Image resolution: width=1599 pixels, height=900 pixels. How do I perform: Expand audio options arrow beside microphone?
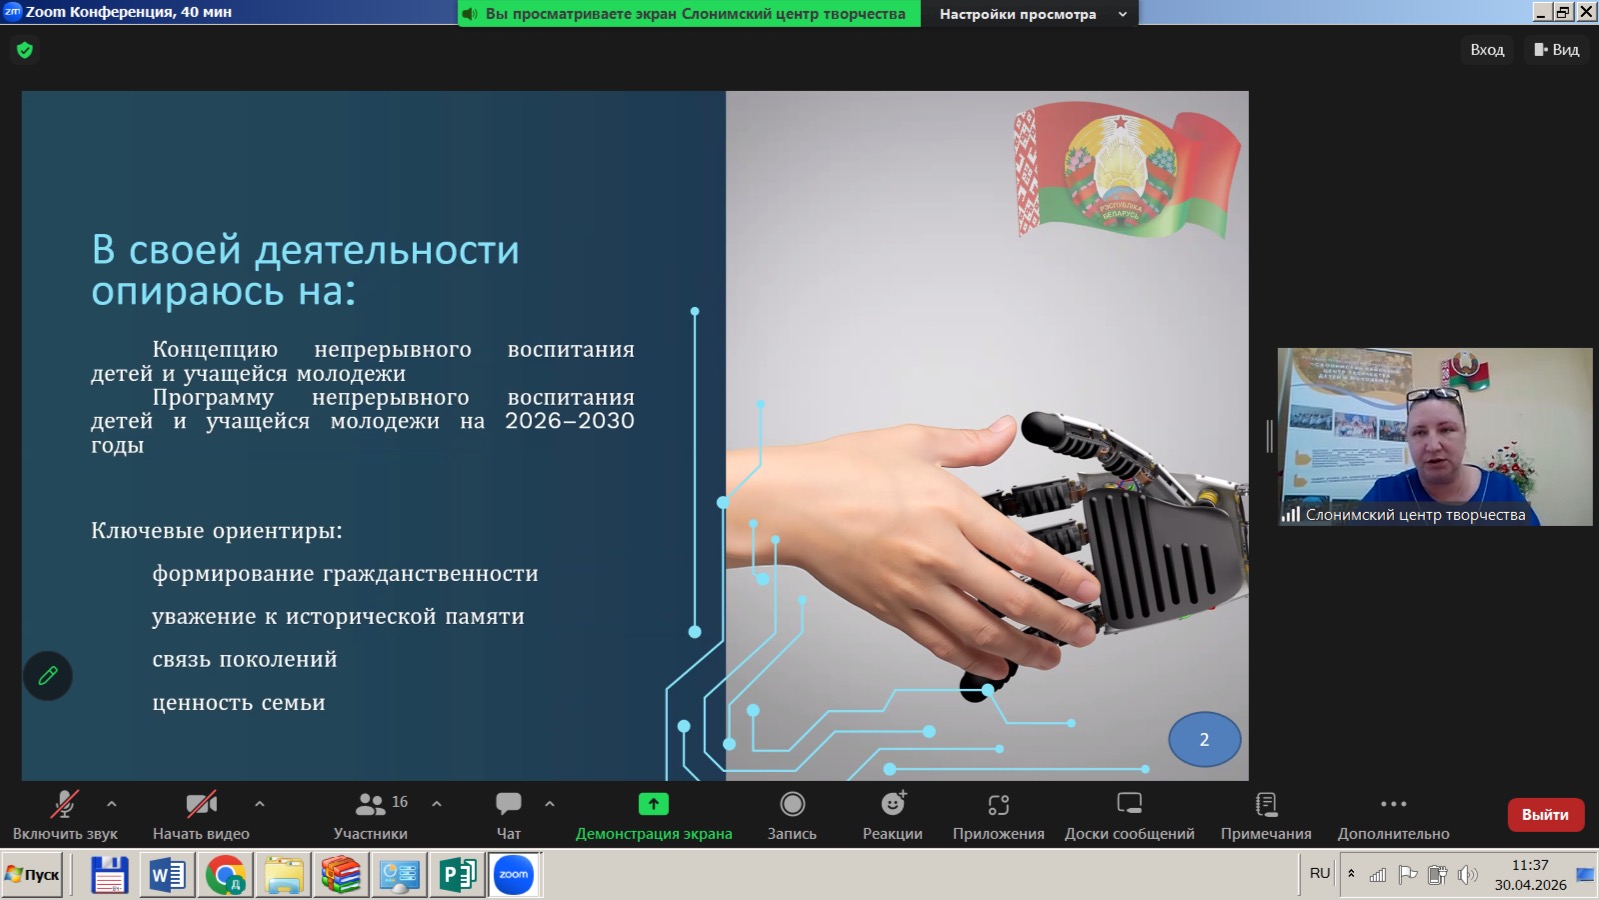click(112, 803)
